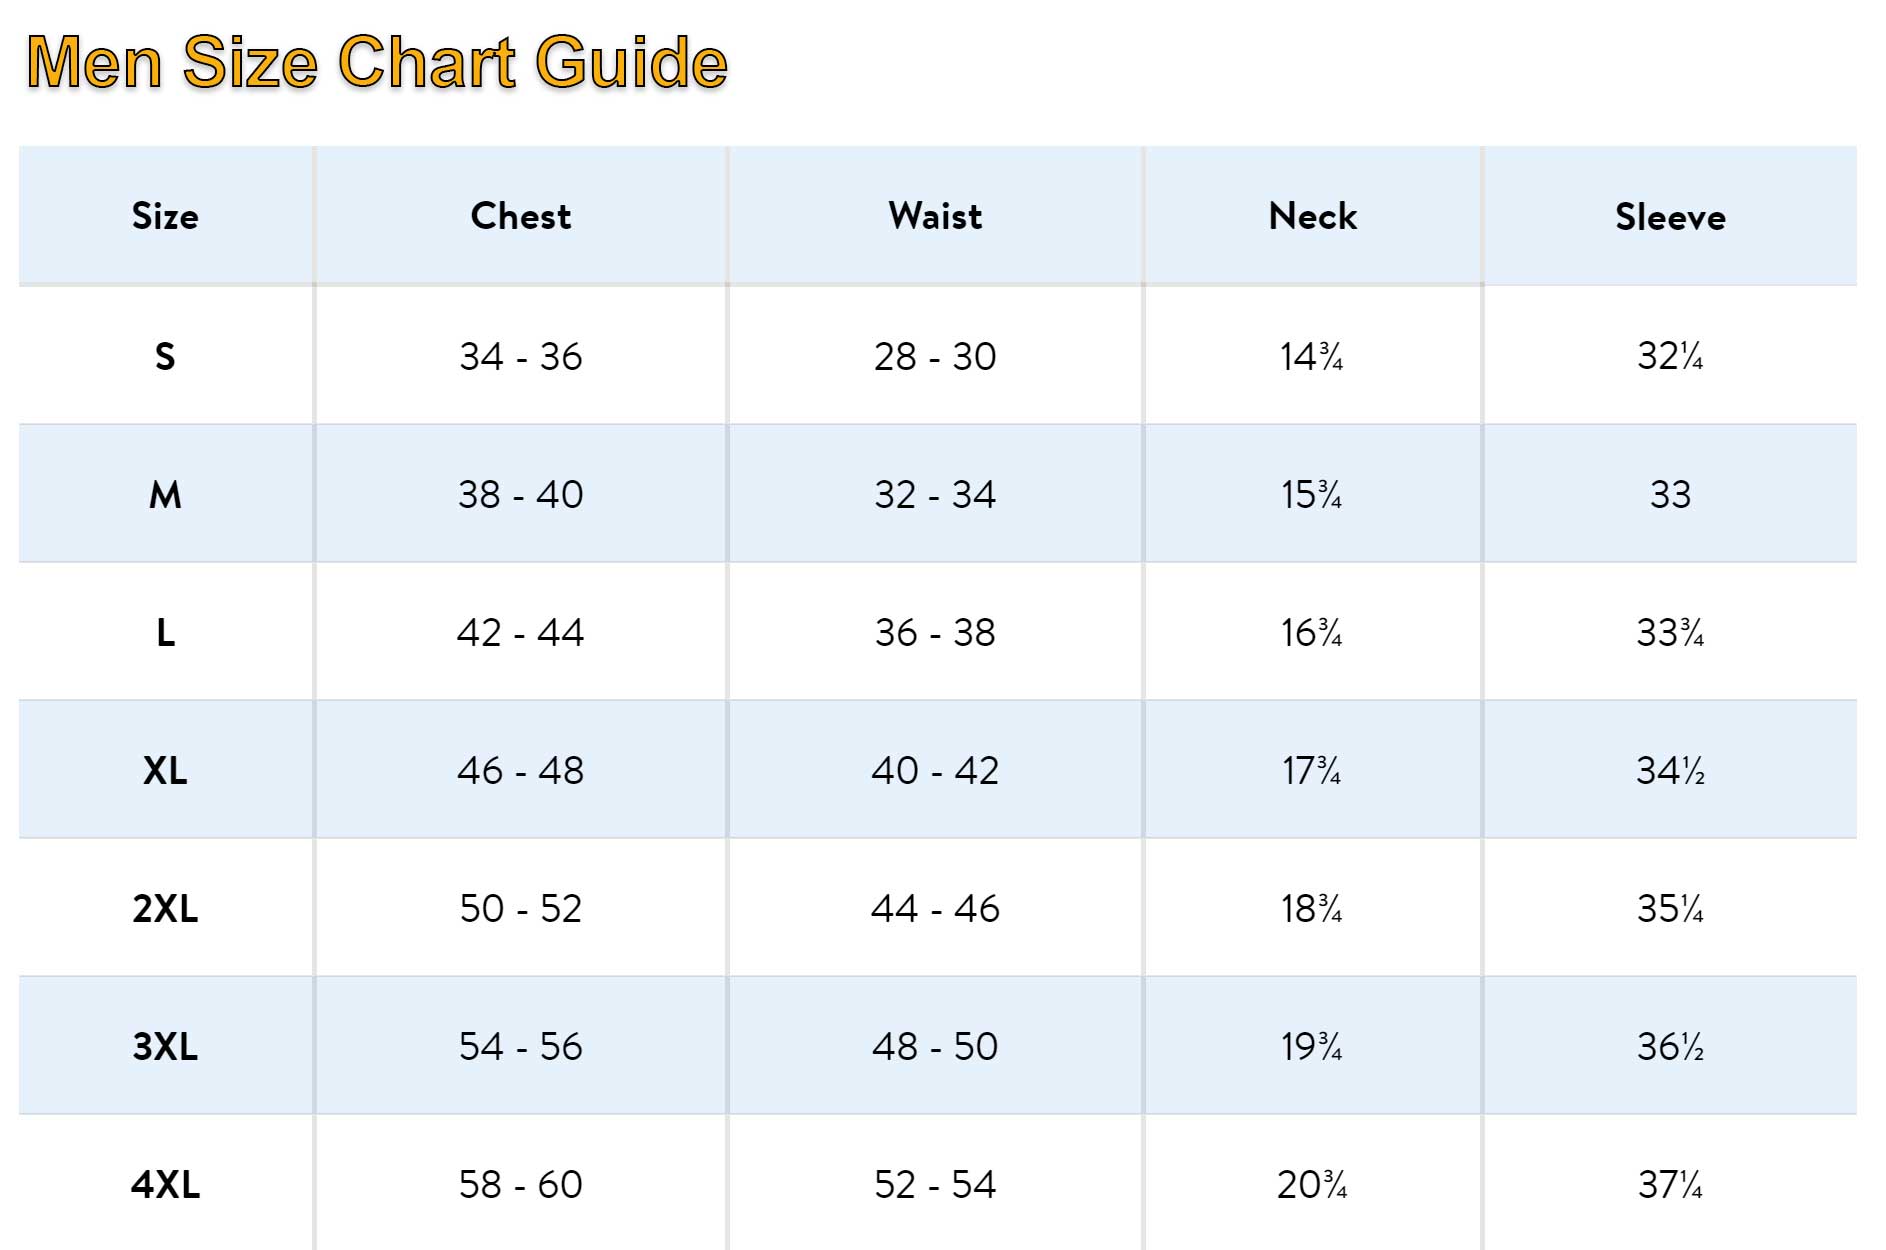
Task: Select the M size row label
Action: tap(165, 494)
